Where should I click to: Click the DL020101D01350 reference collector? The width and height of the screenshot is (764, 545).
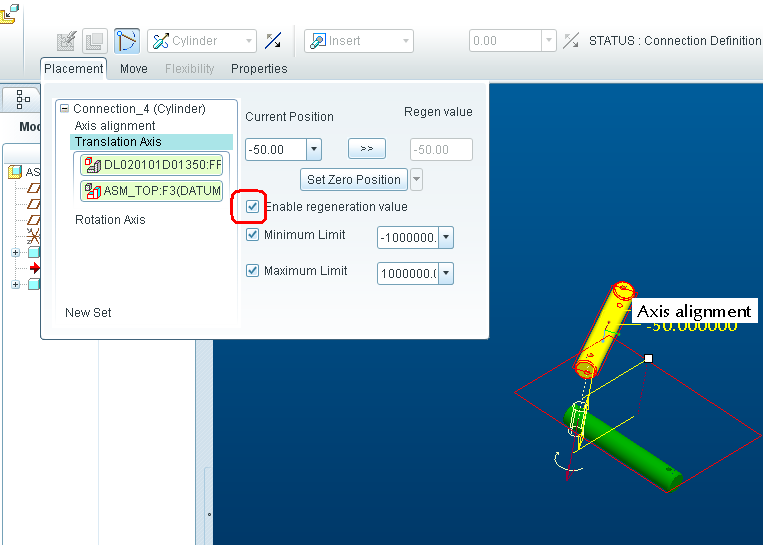152,165
